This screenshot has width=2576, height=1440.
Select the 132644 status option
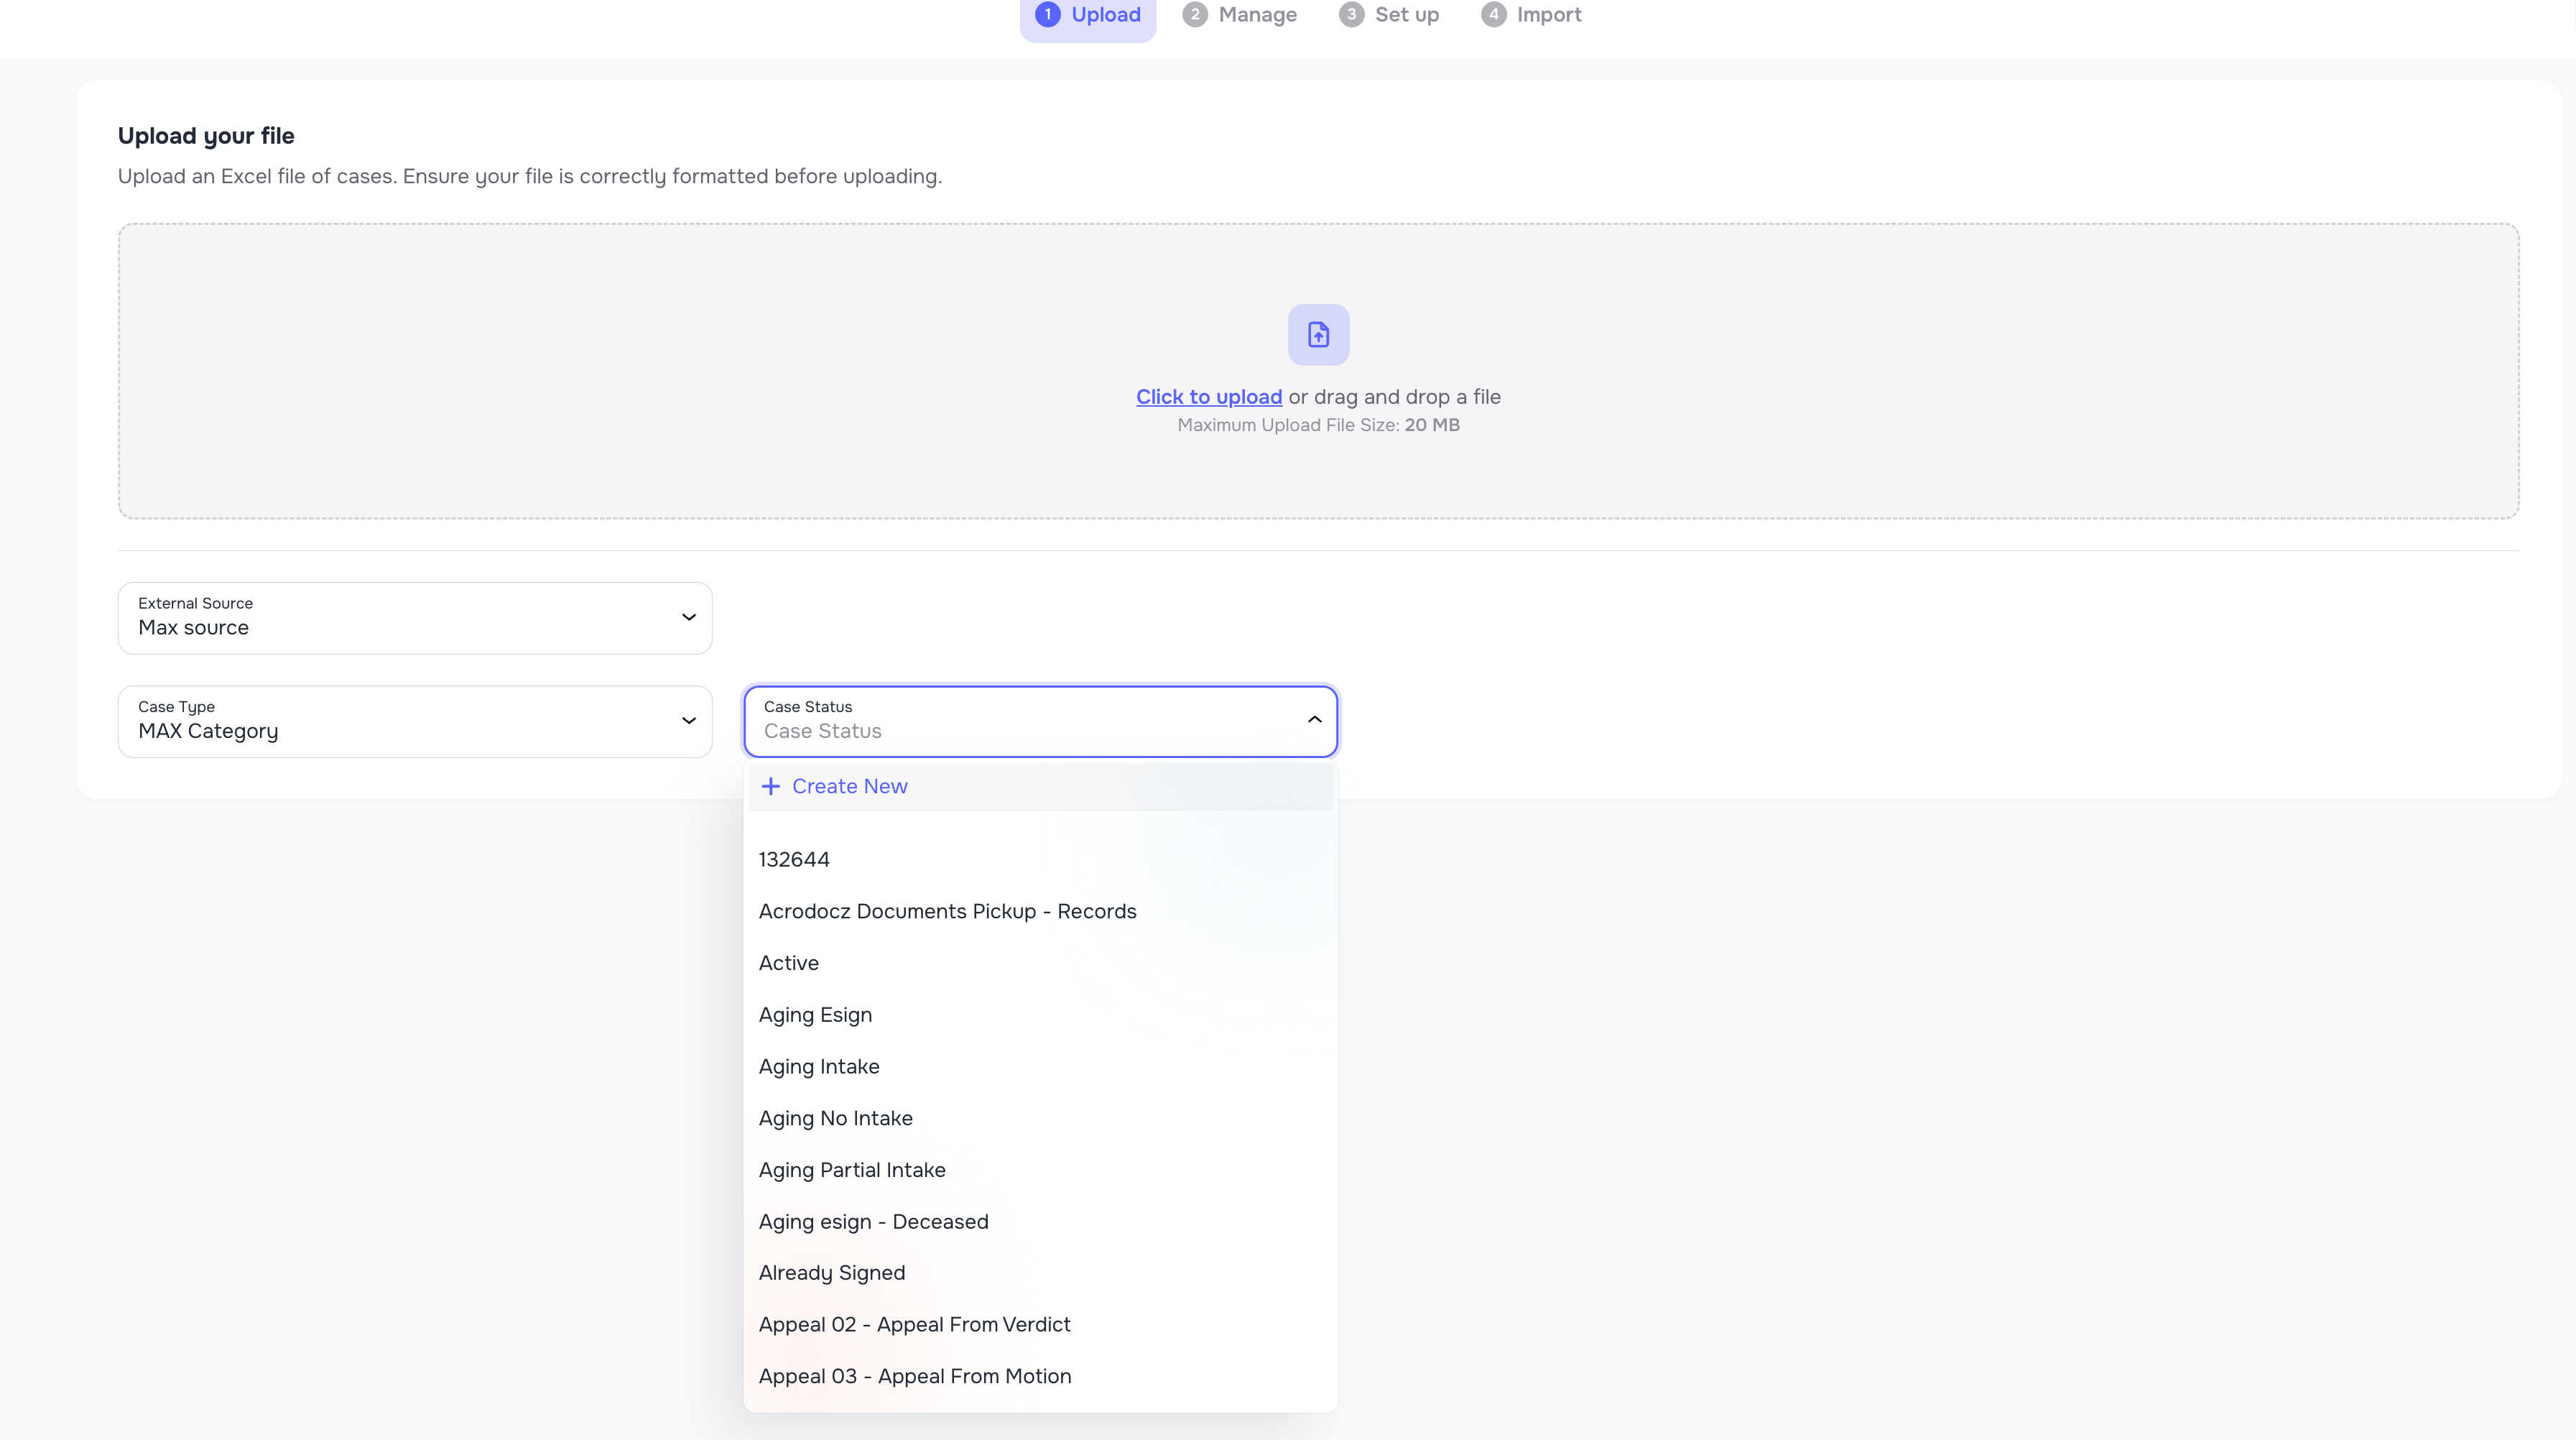(793, 858)
